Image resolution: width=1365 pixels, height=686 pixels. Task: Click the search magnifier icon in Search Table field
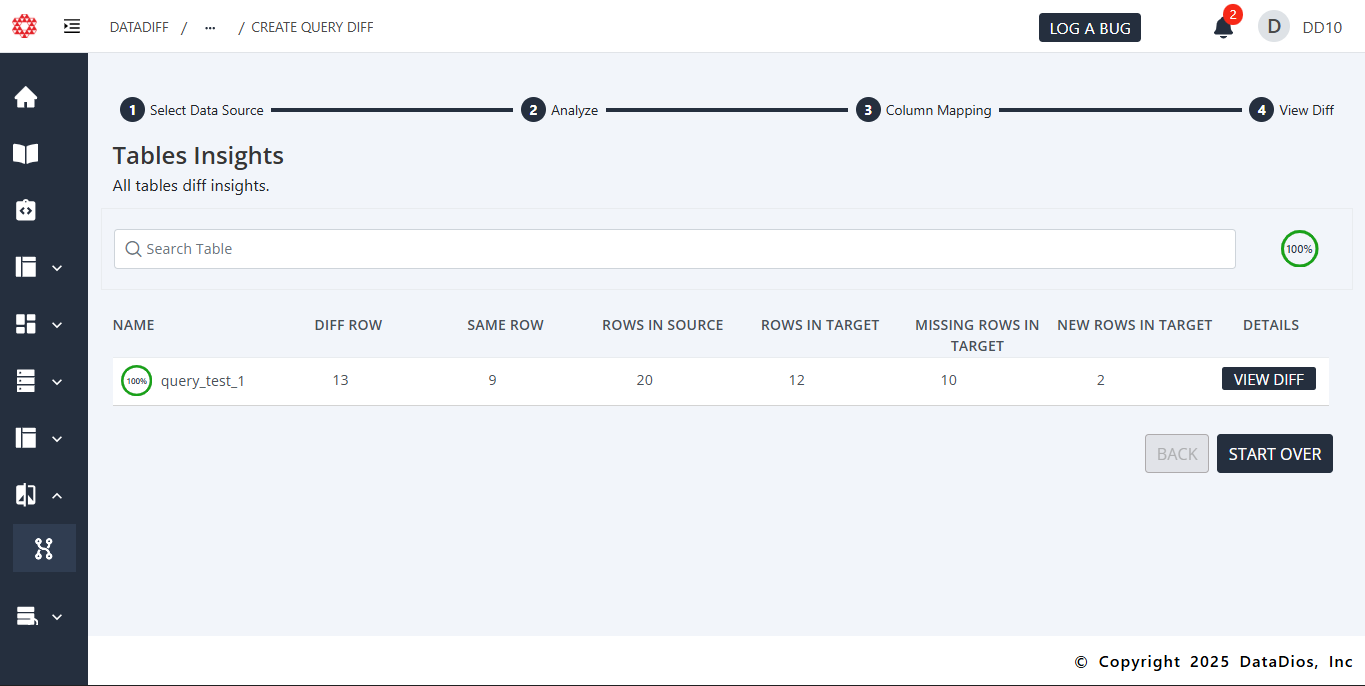coord(133,248)
